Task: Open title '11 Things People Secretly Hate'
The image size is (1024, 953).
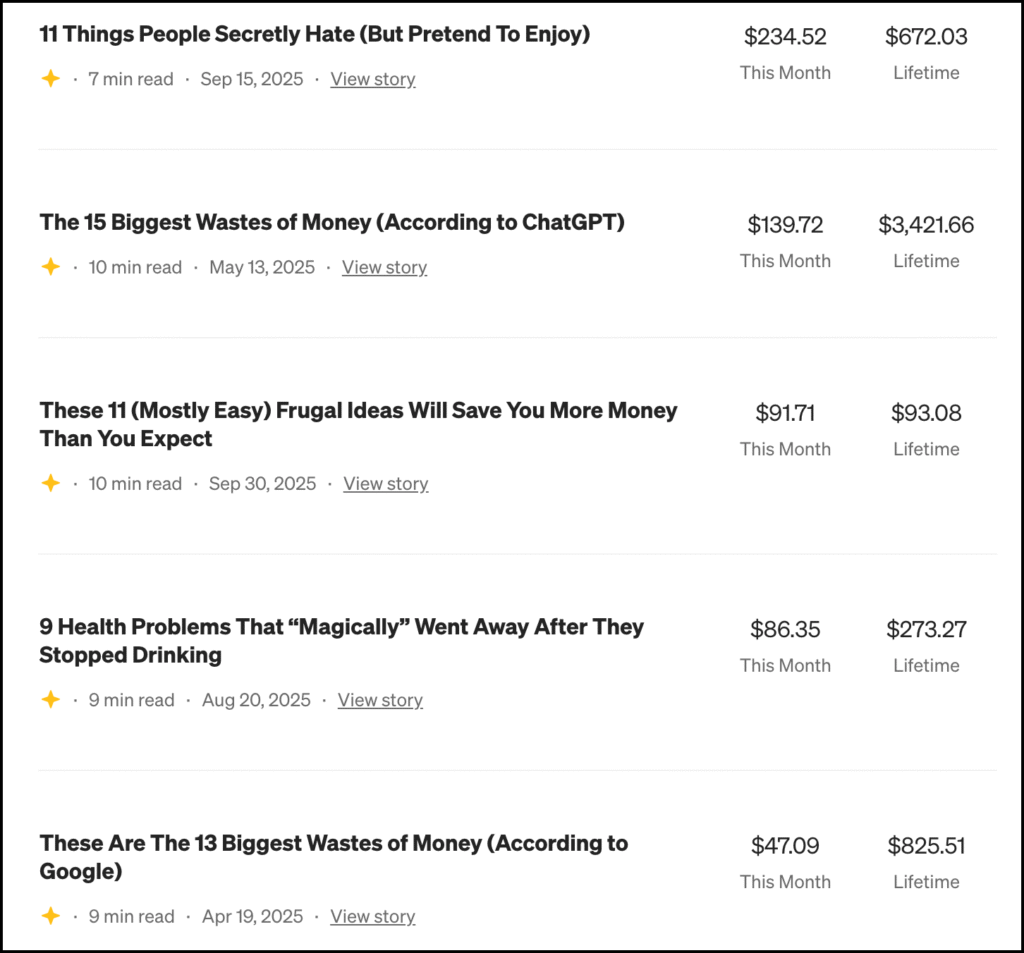Action: coord(315,34)
